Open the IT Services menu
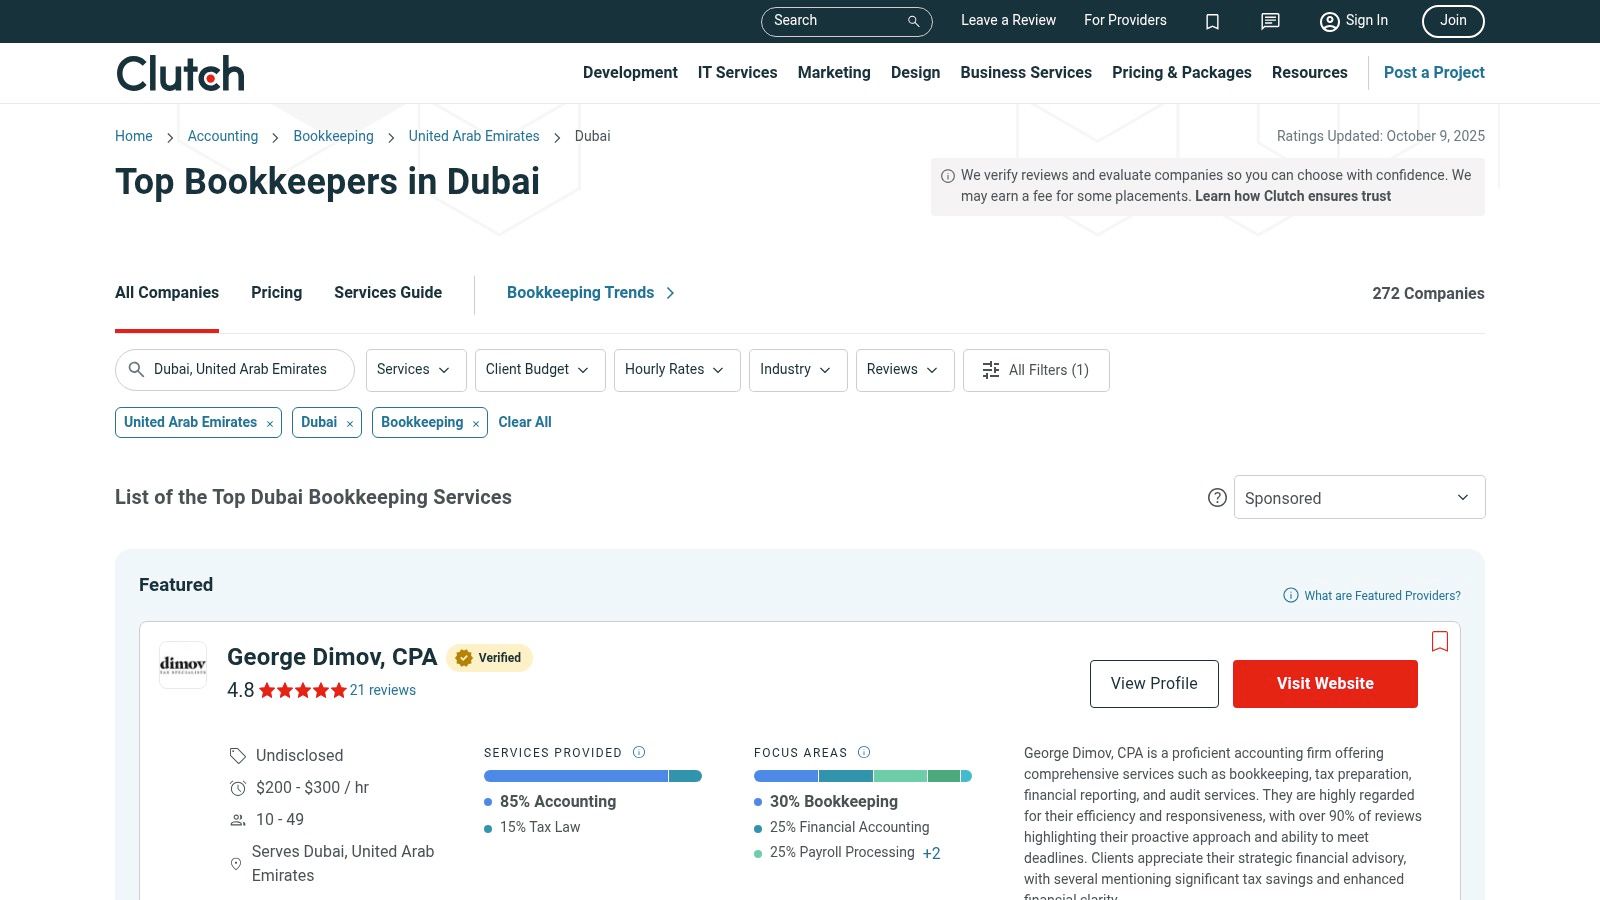 point(737,72)
